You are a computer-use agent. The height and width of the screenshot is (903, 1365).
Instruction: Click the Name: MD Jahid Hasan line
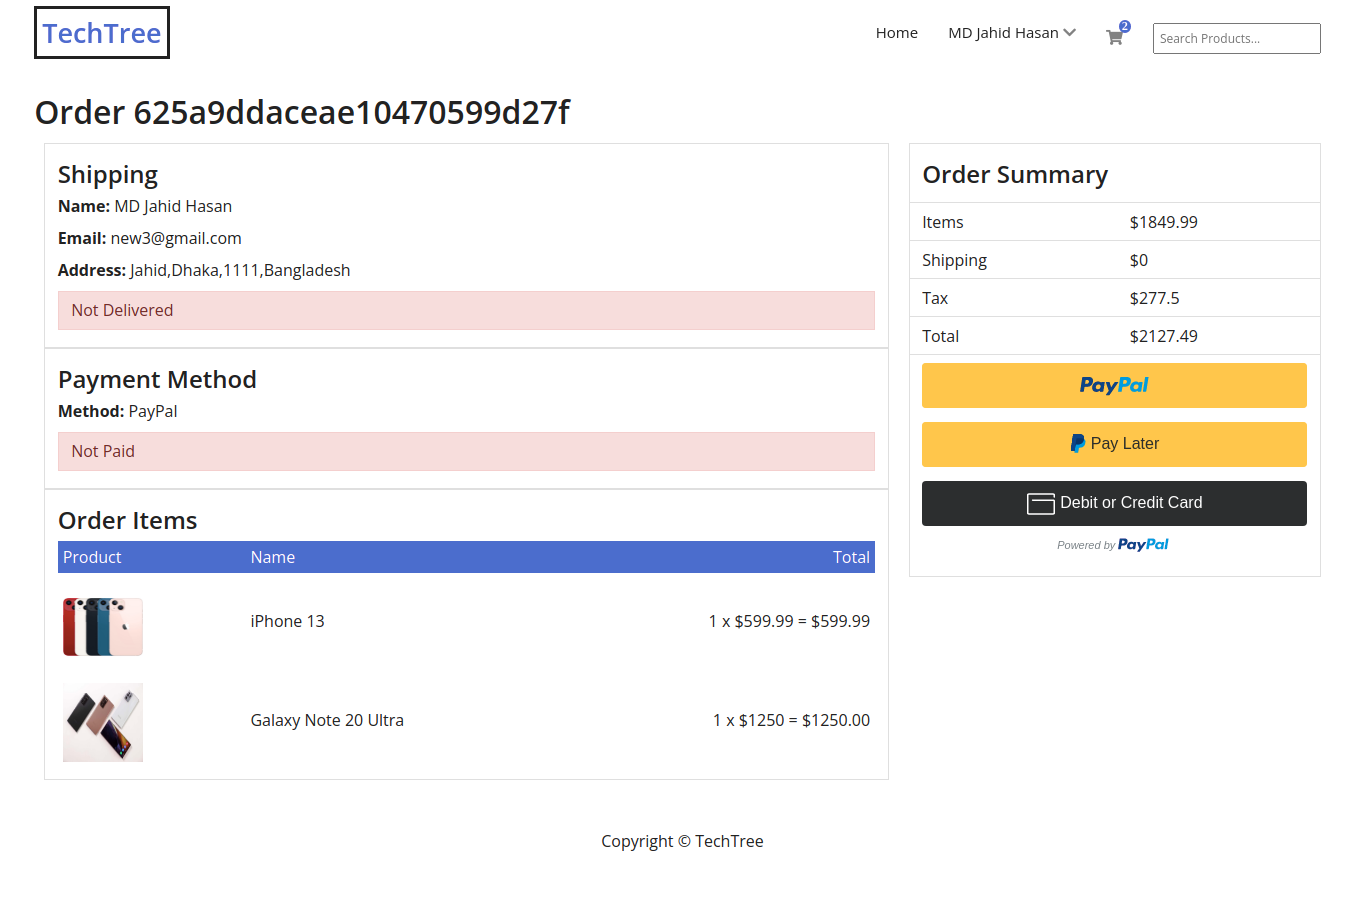(145, 206)
